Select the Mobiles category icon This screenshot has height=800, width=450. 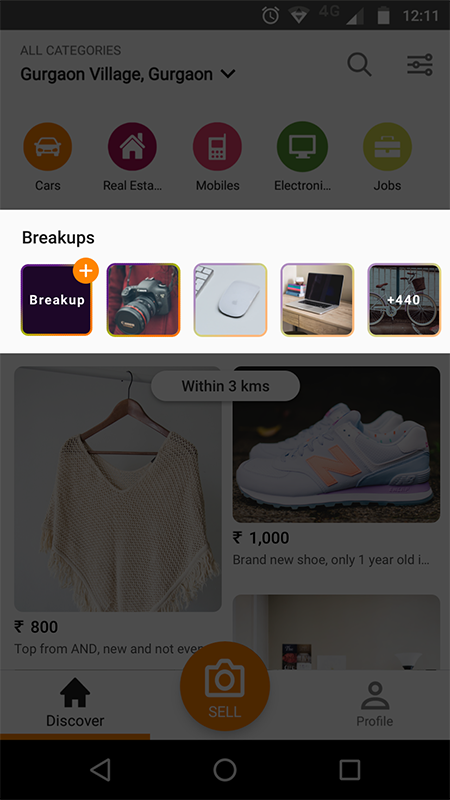[217, 147]
